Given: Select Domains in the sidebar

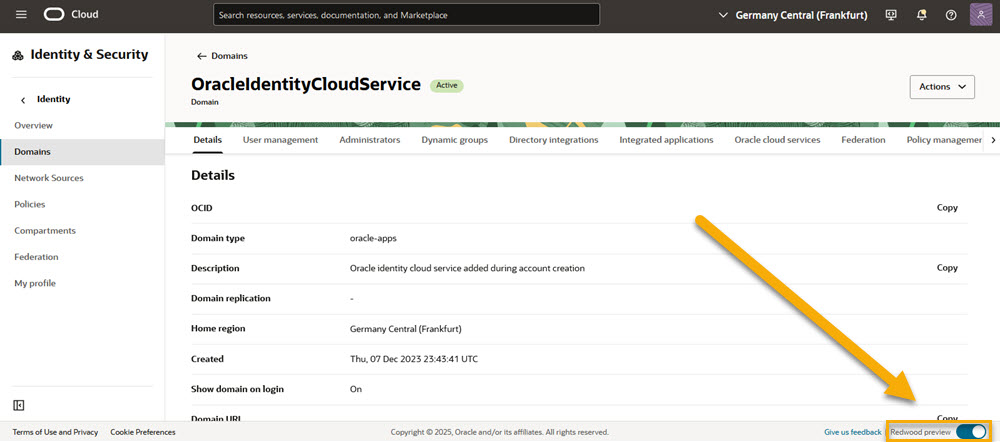Looking at the screenshot, I should point(82,152).
